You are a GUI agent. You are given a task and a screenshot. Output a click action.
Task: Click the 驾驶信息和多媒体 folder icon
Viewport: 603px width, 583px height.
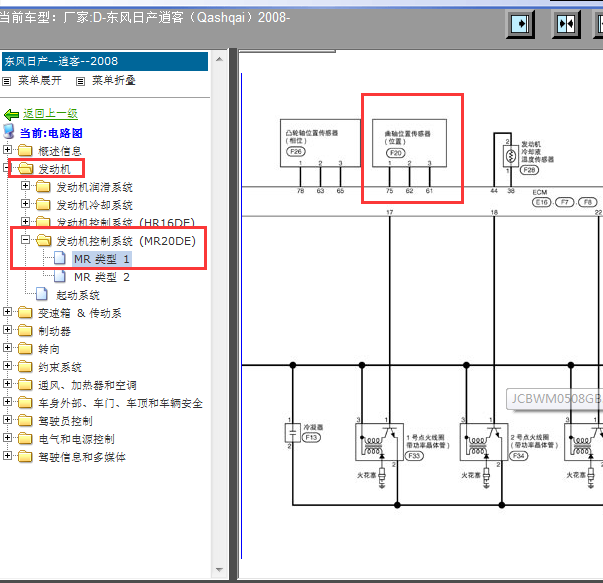pyautogui.click(x=25, y=456)
